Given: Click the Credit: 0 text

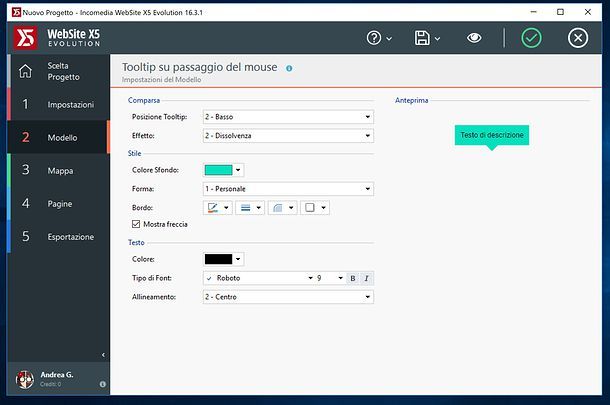Looking at the screenshot, I should click(x=51, y=384).
